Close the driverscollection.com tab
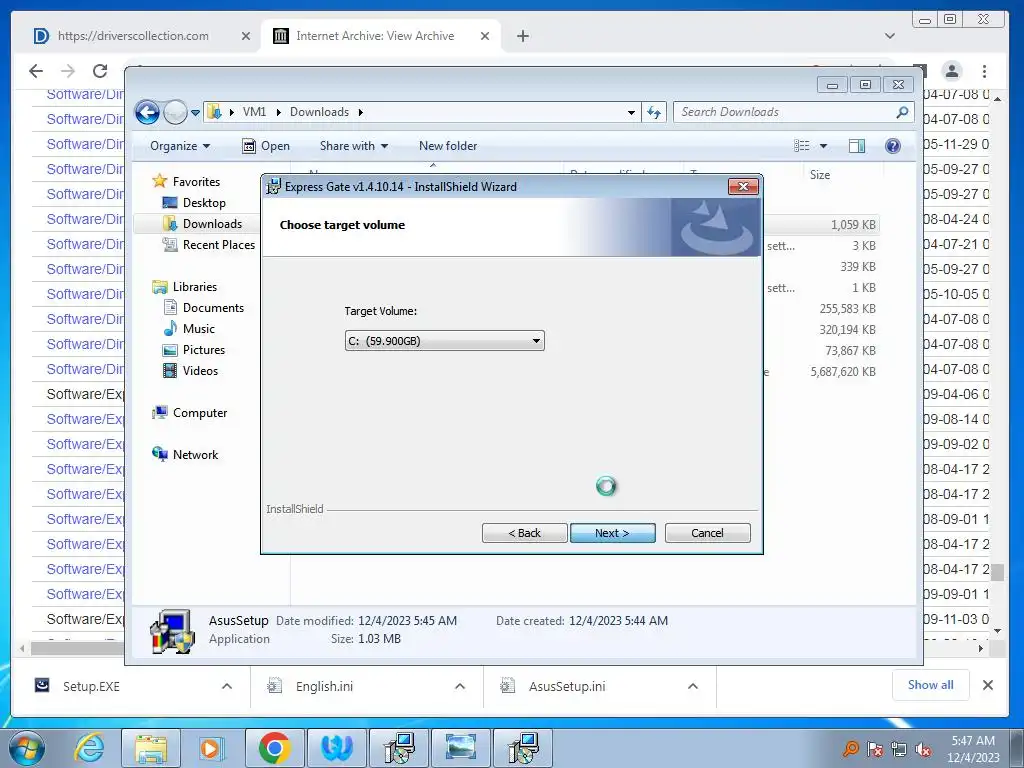The height and width of the screenshot is (768, 1024). tap(246, 37)
